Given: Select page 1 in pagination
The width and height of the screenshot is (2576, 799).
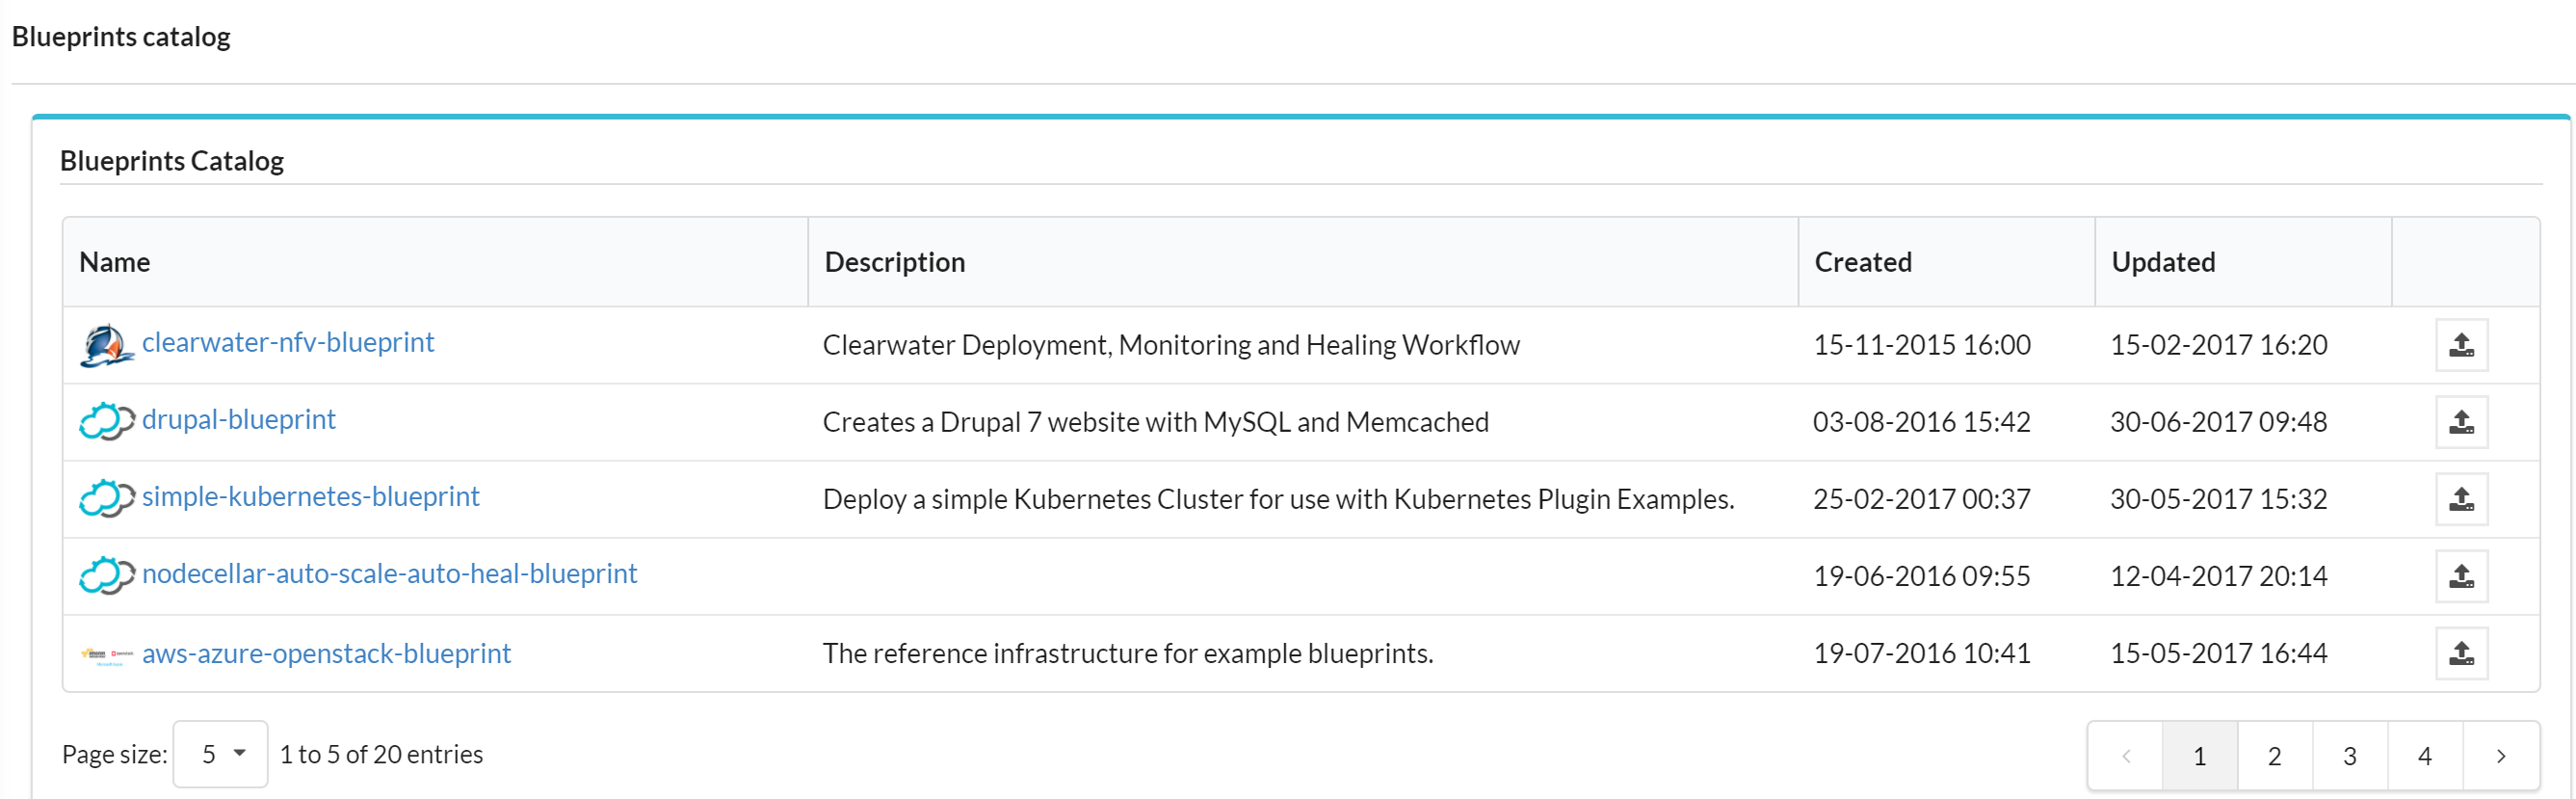Looking at the screenshot, I should point(2200,756).
